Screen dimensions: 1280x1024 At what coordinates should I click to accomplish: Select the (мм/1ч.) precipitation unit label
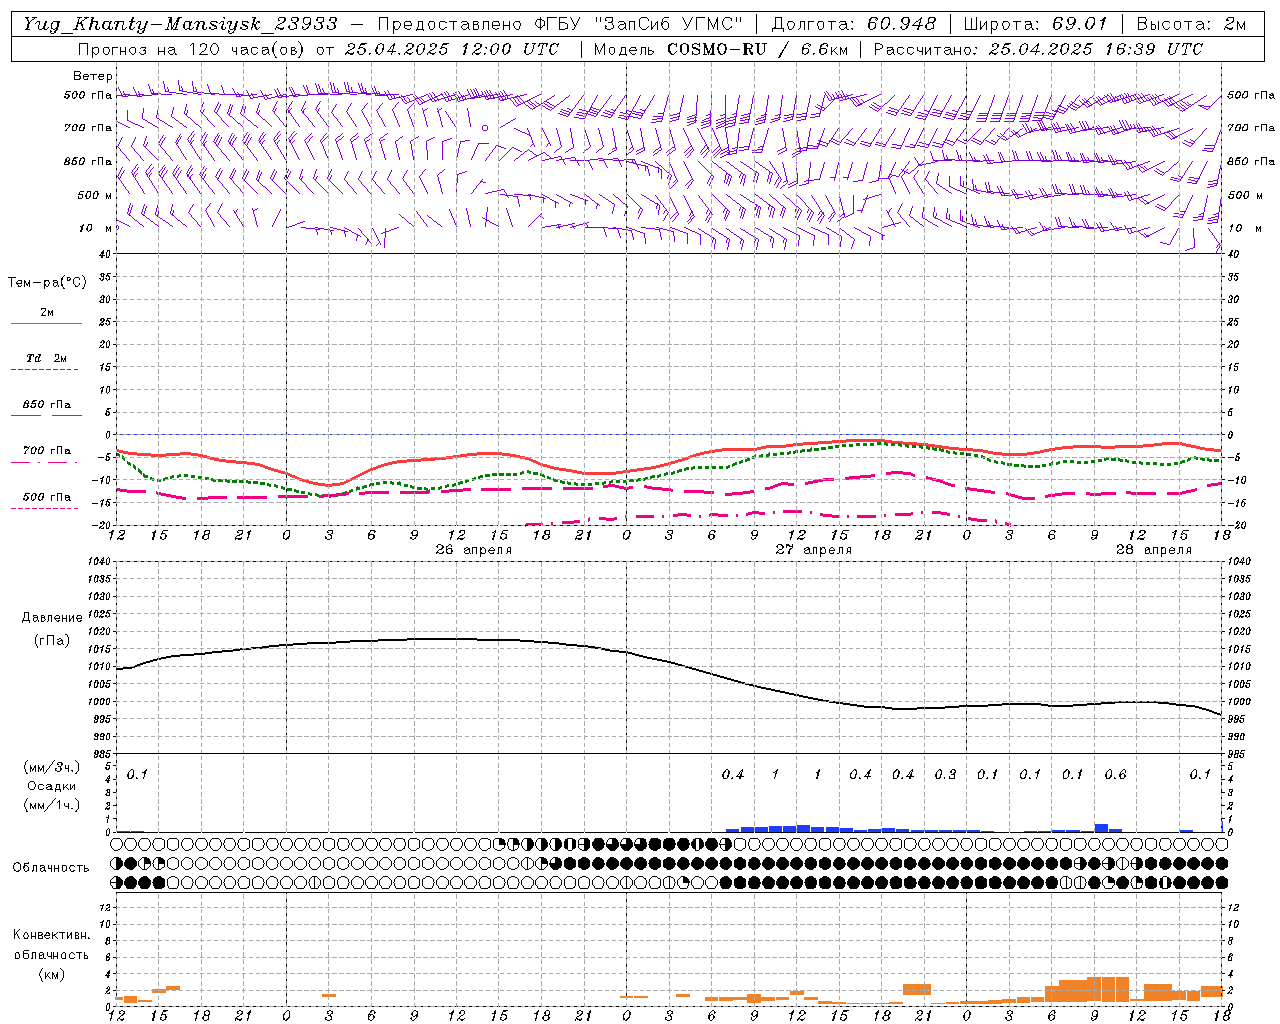[x=51, y=805]
